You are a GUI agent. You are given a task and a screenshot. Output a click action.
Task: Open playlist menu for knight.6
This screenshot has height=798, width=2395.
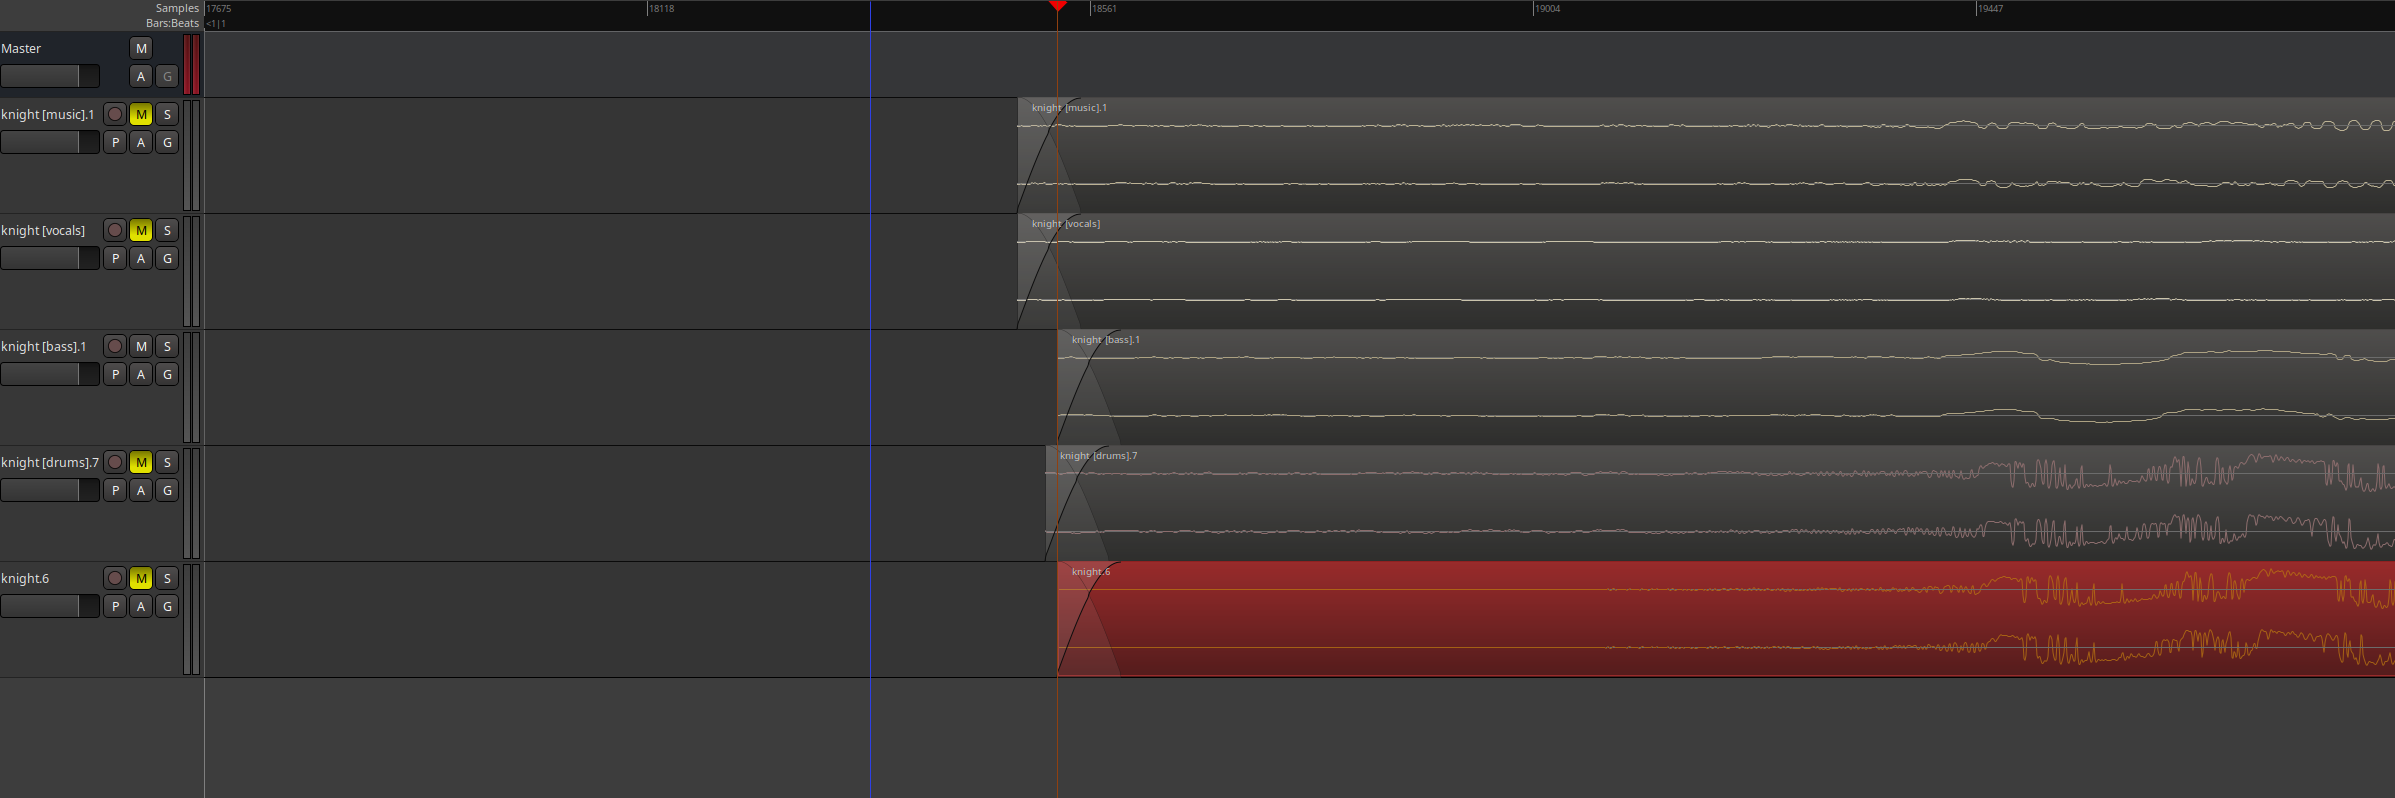[x=115, y=606]
